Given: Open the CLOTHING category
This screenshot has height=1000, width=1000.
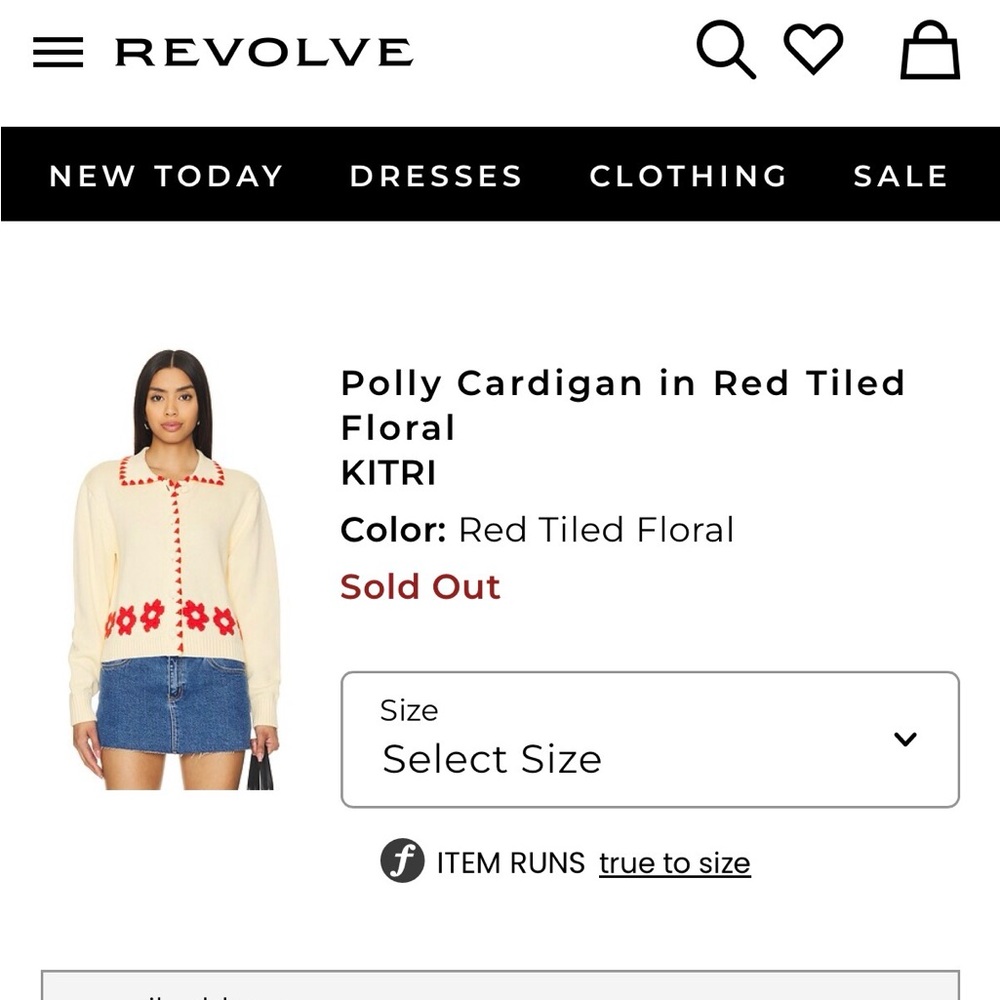Looking at the screenshot, I should [689, 175].
